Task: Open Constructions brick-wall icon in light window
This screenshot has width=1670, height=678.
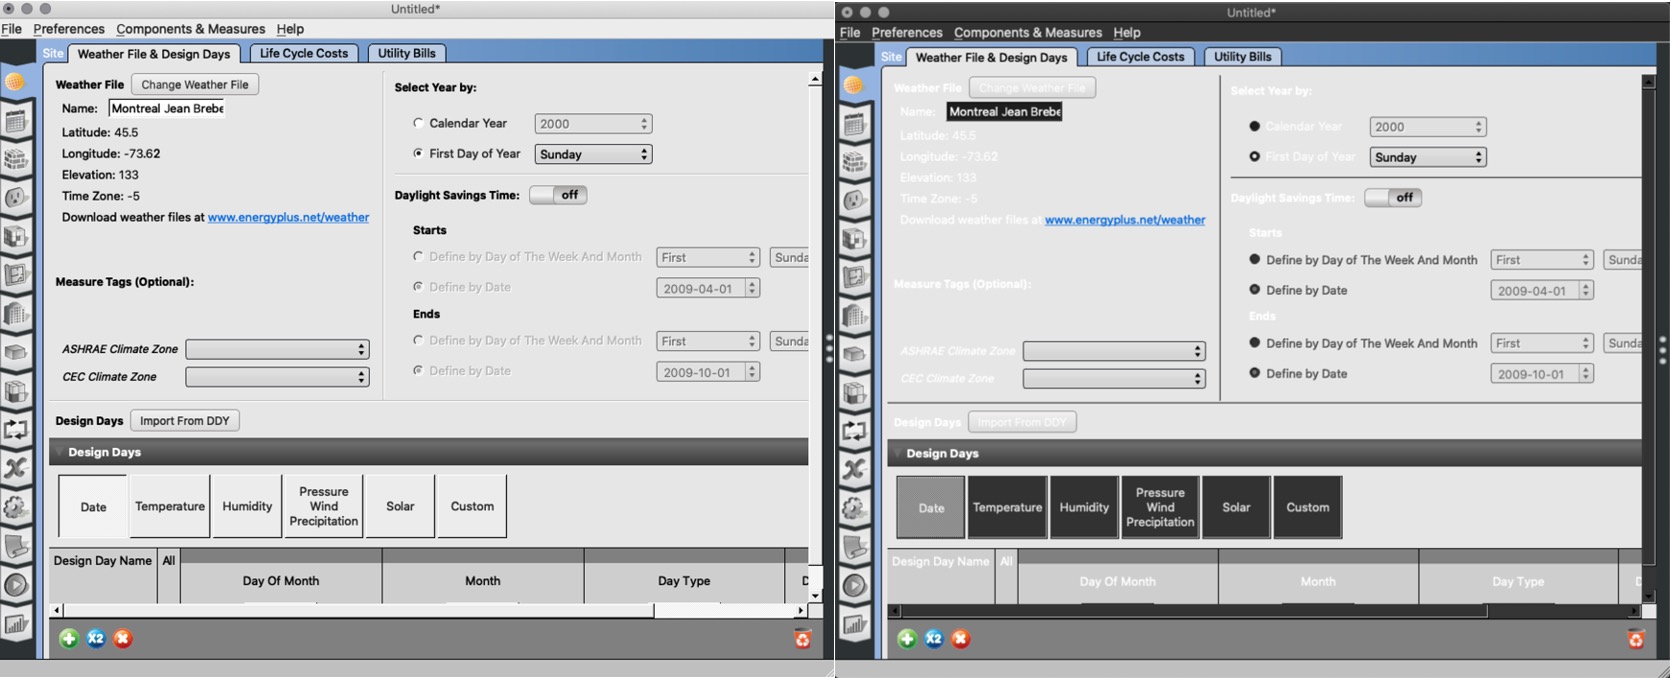Action: [x=16, y=160]
